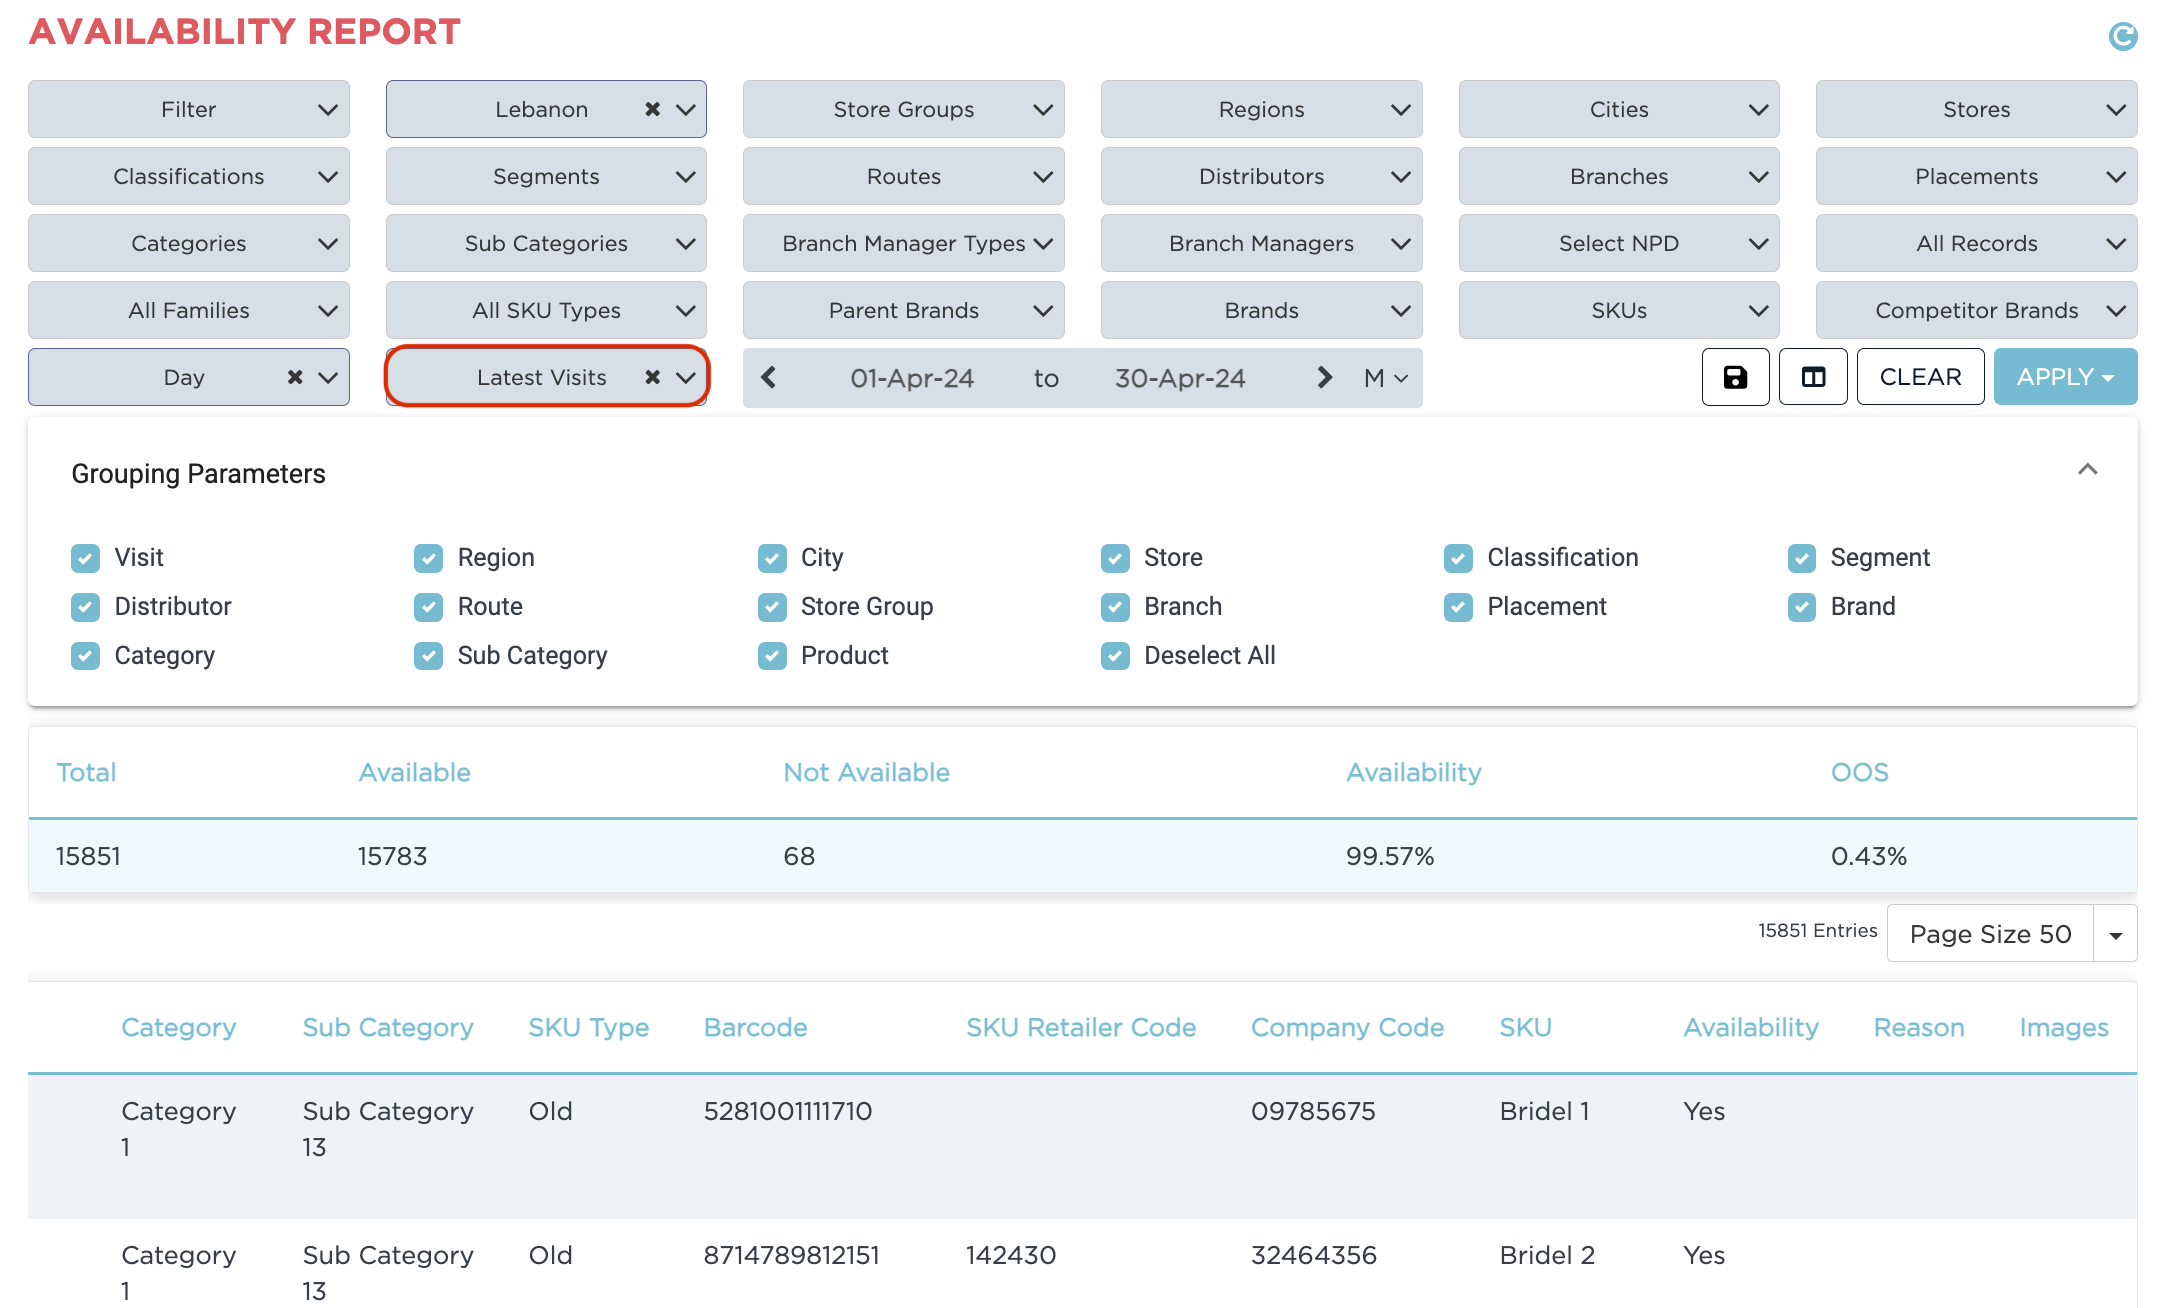Uncheck the Visit grouping checkbox
Viewport: 2174px width, 1308px height.
[86, 558]
